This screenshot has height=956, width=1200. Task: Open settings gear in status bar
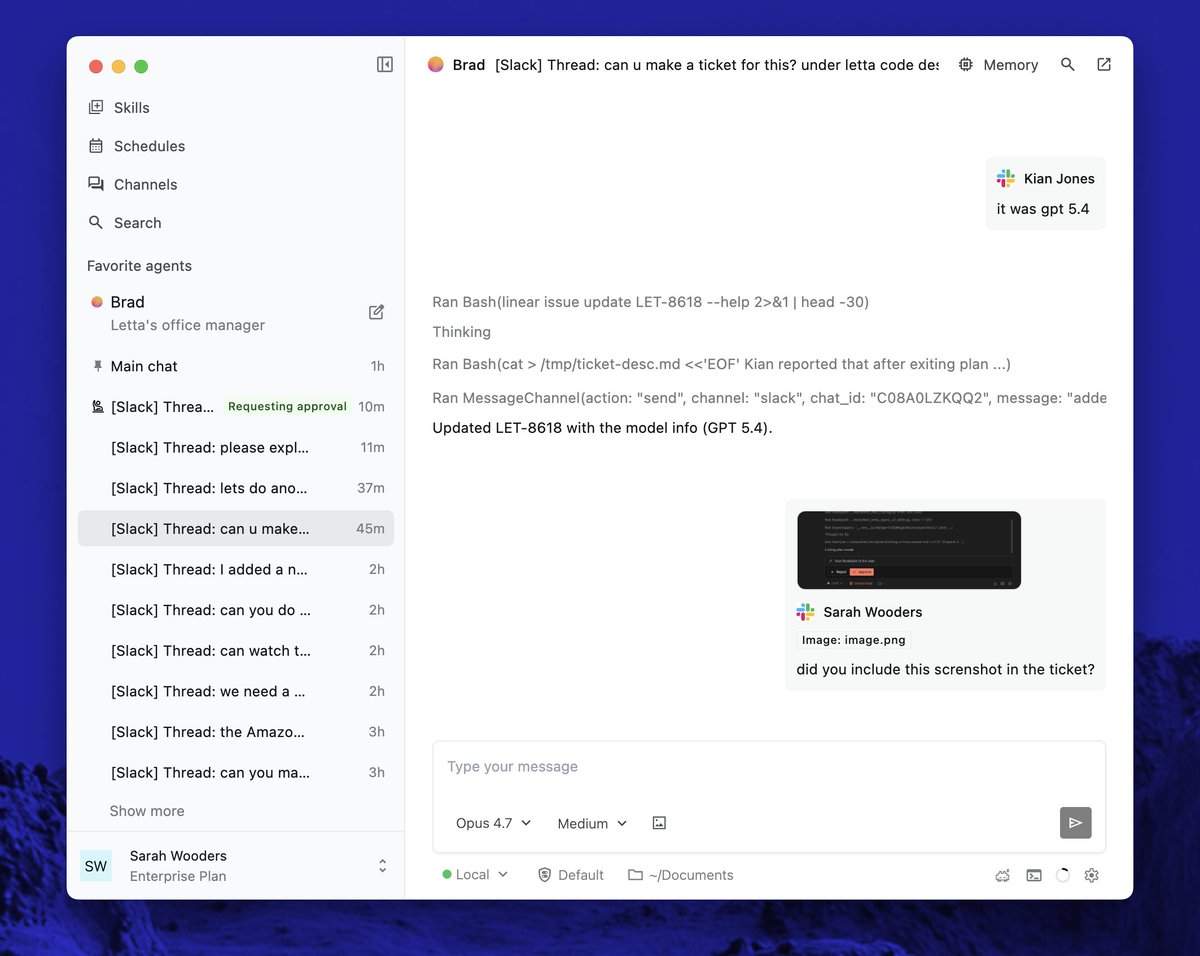click(x=1092, y=875)
